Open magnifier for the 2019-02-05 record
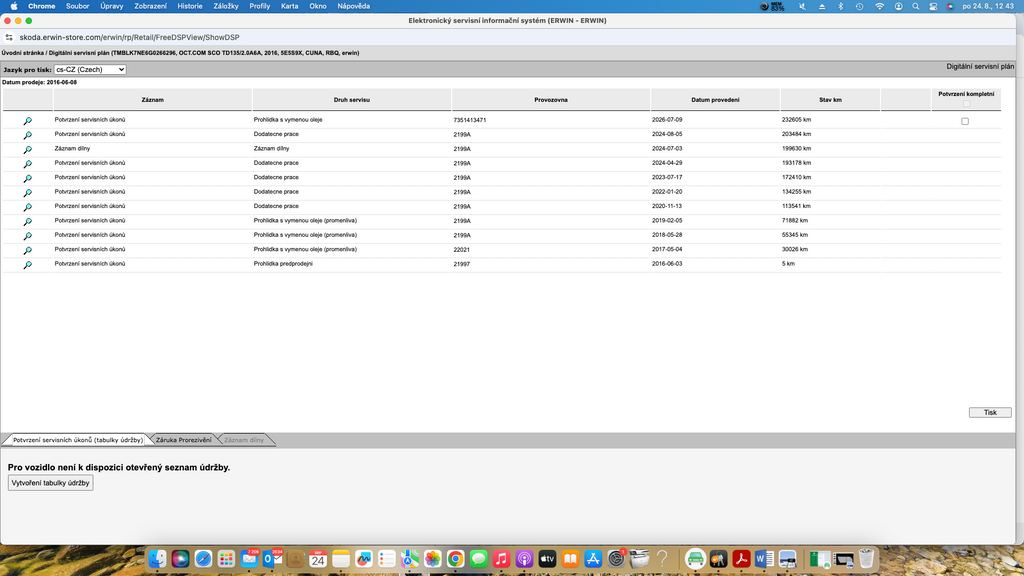This screenshot has height=576, width=1024. (27, 221)
